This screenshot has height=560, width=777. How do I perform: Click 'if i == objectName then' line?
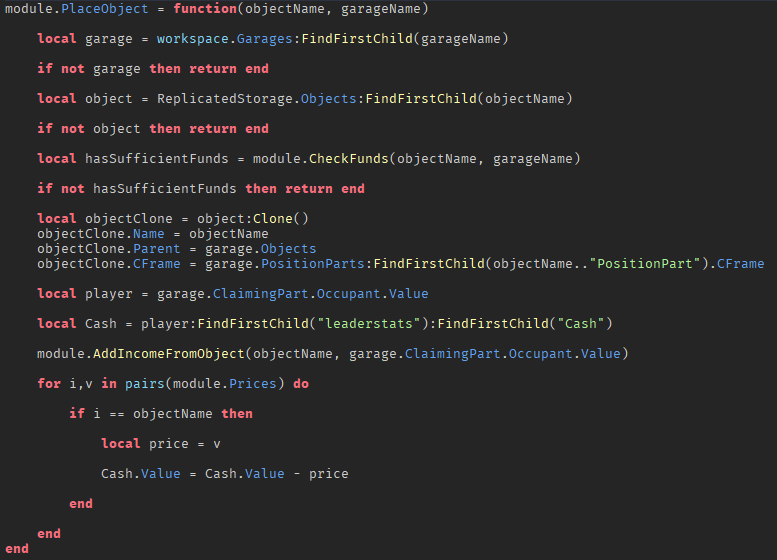pyautogui.click(x=161, y=413)
